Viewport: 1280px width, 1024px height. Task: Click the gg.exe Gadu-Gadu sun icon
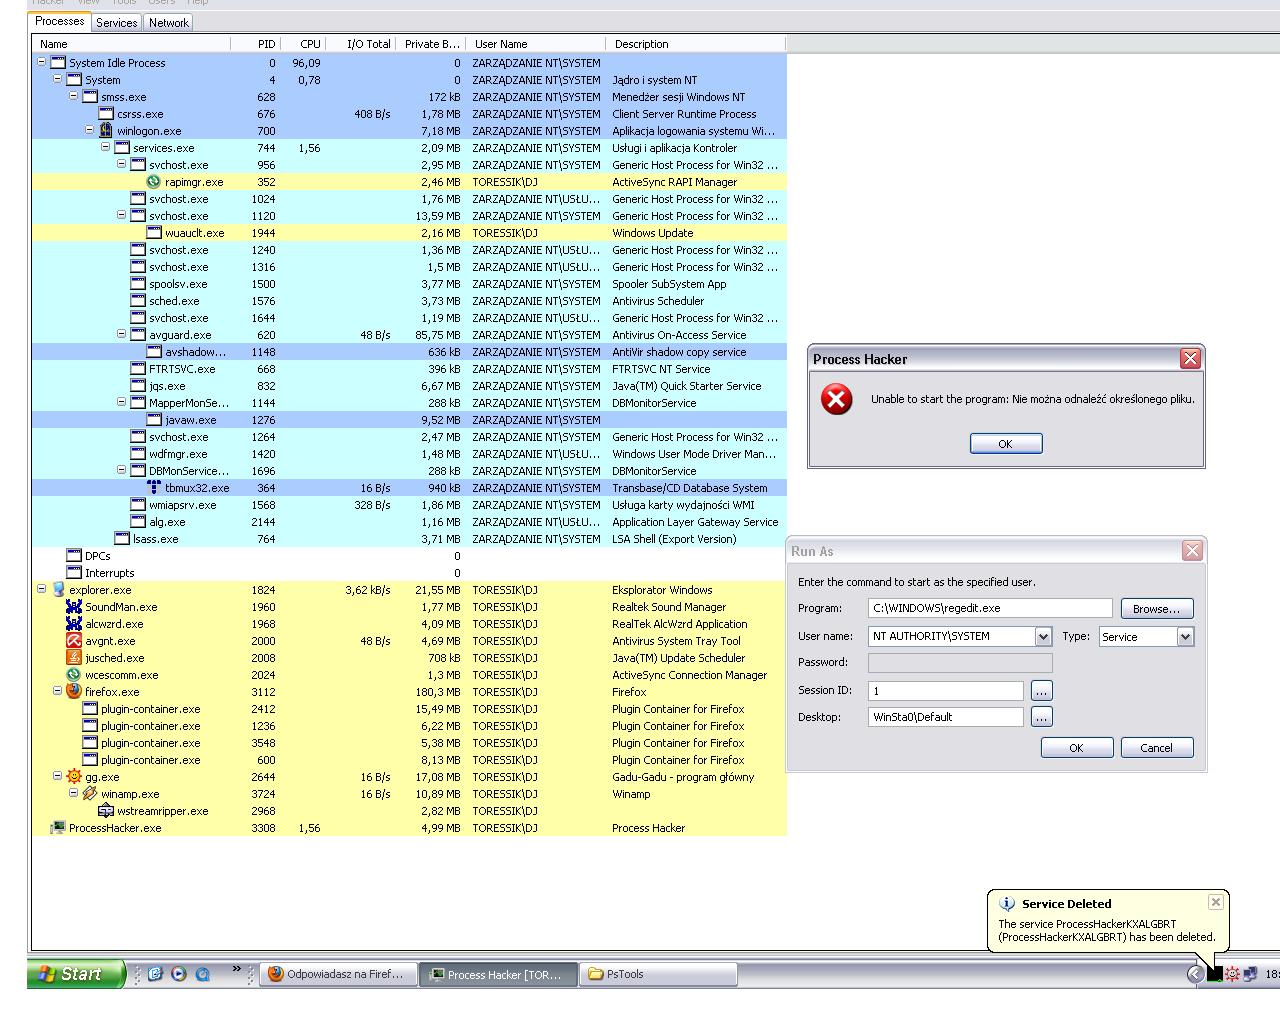(x=74, y=777)
